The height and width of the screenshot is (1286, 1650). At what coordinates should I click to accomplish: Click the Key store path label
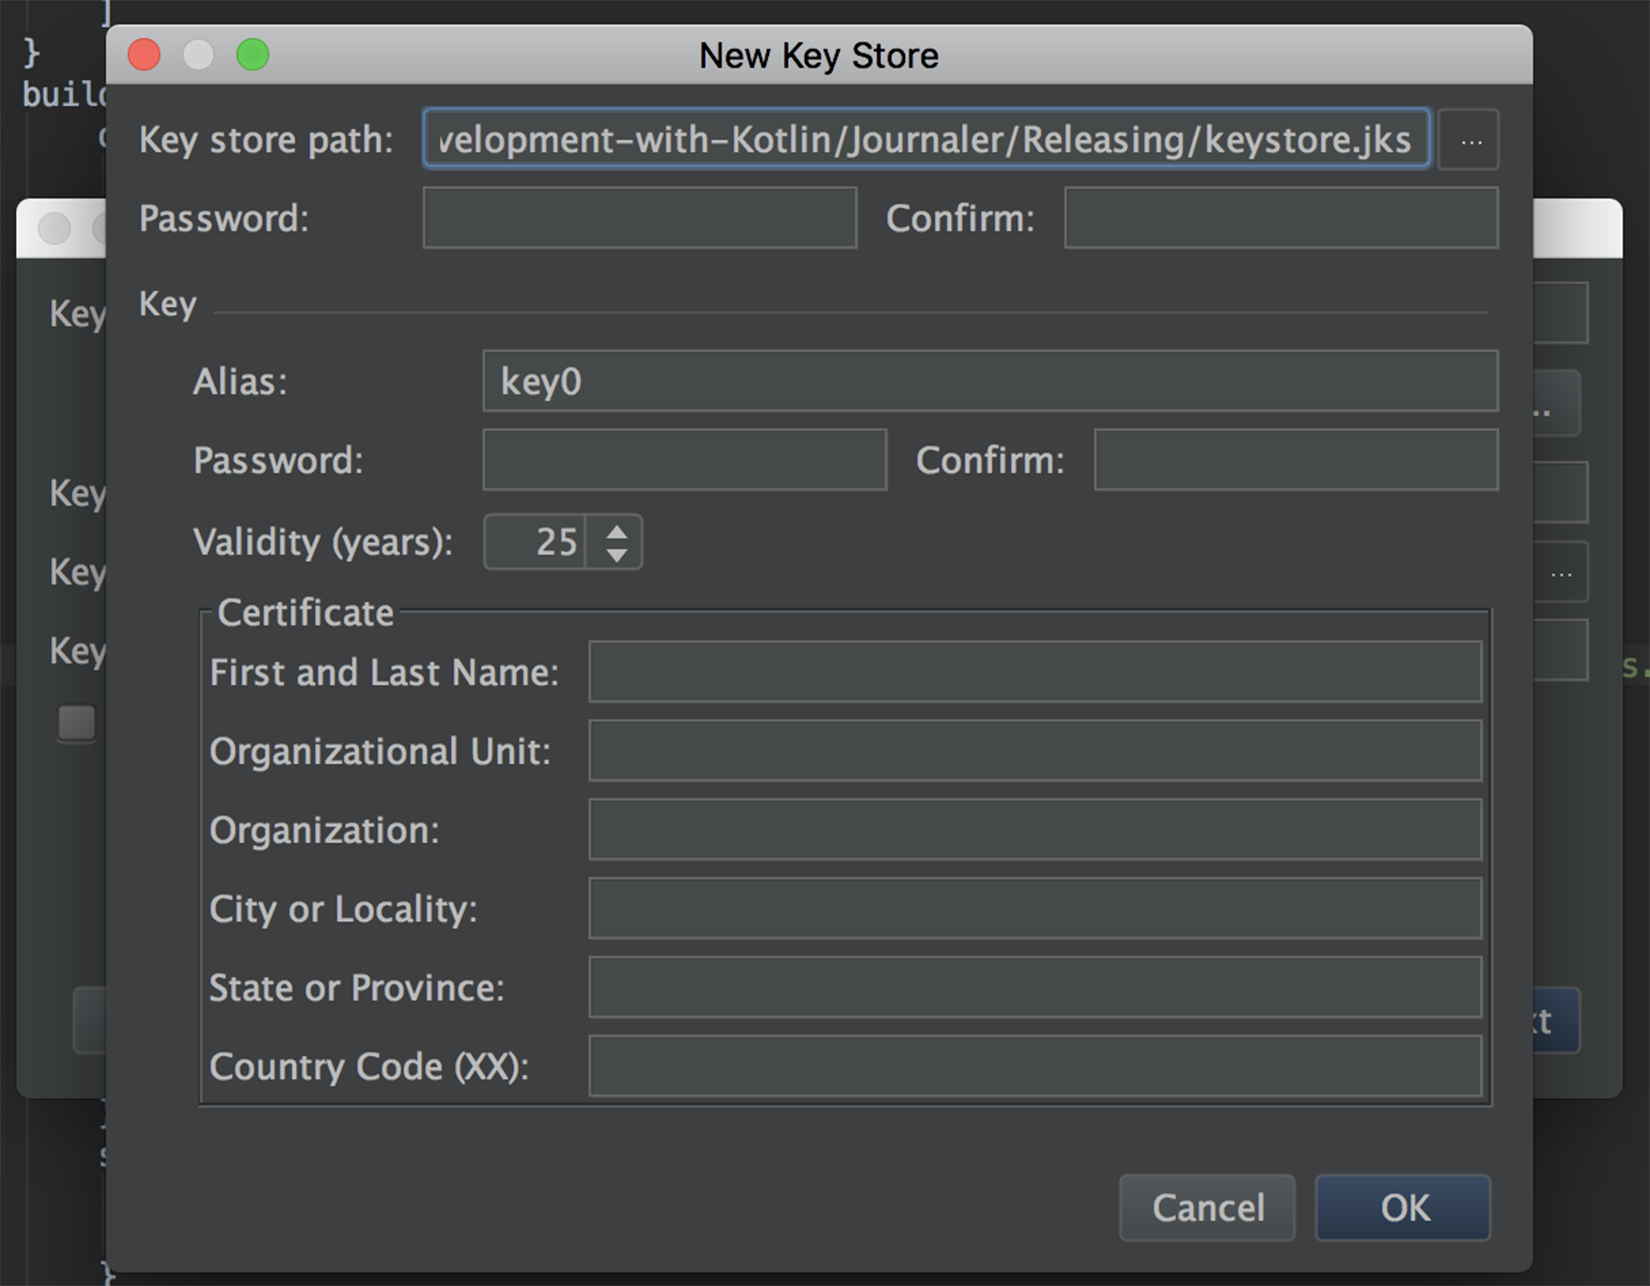click(x=266, y=140)
